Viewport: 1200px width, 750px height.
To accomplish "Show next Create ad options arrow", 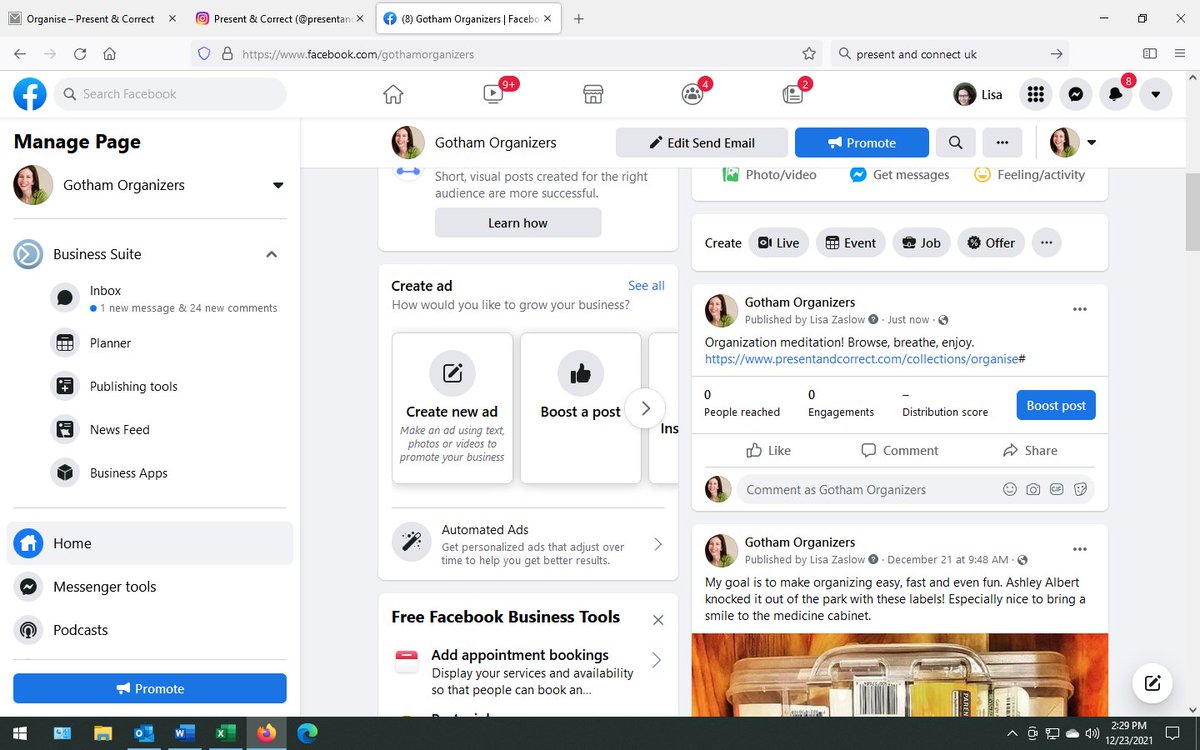I will click(646, 408).
